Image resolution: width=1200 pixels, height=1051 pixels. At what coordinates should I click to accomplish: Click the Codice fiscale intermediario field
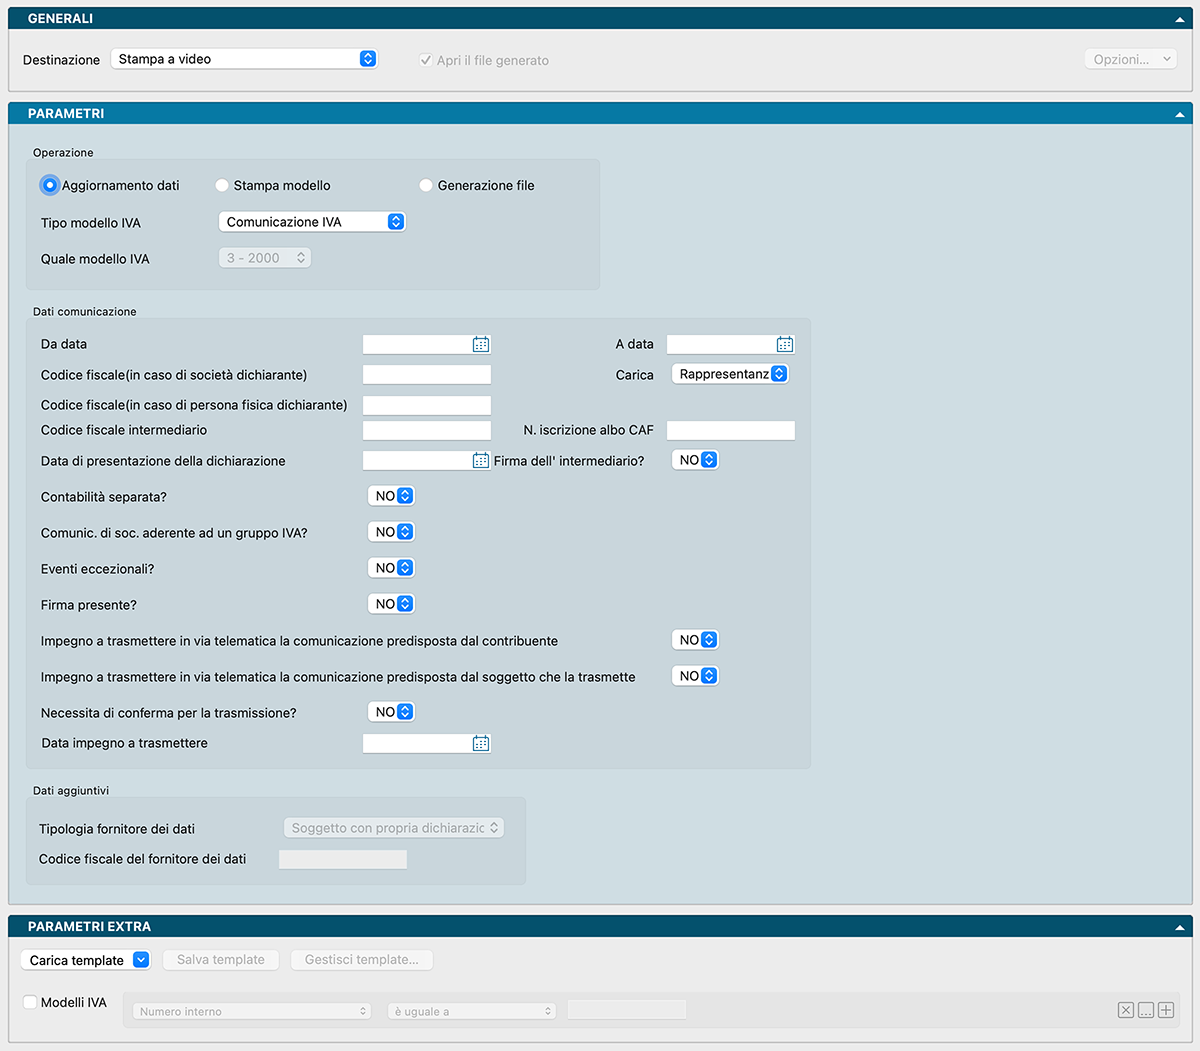427,431
